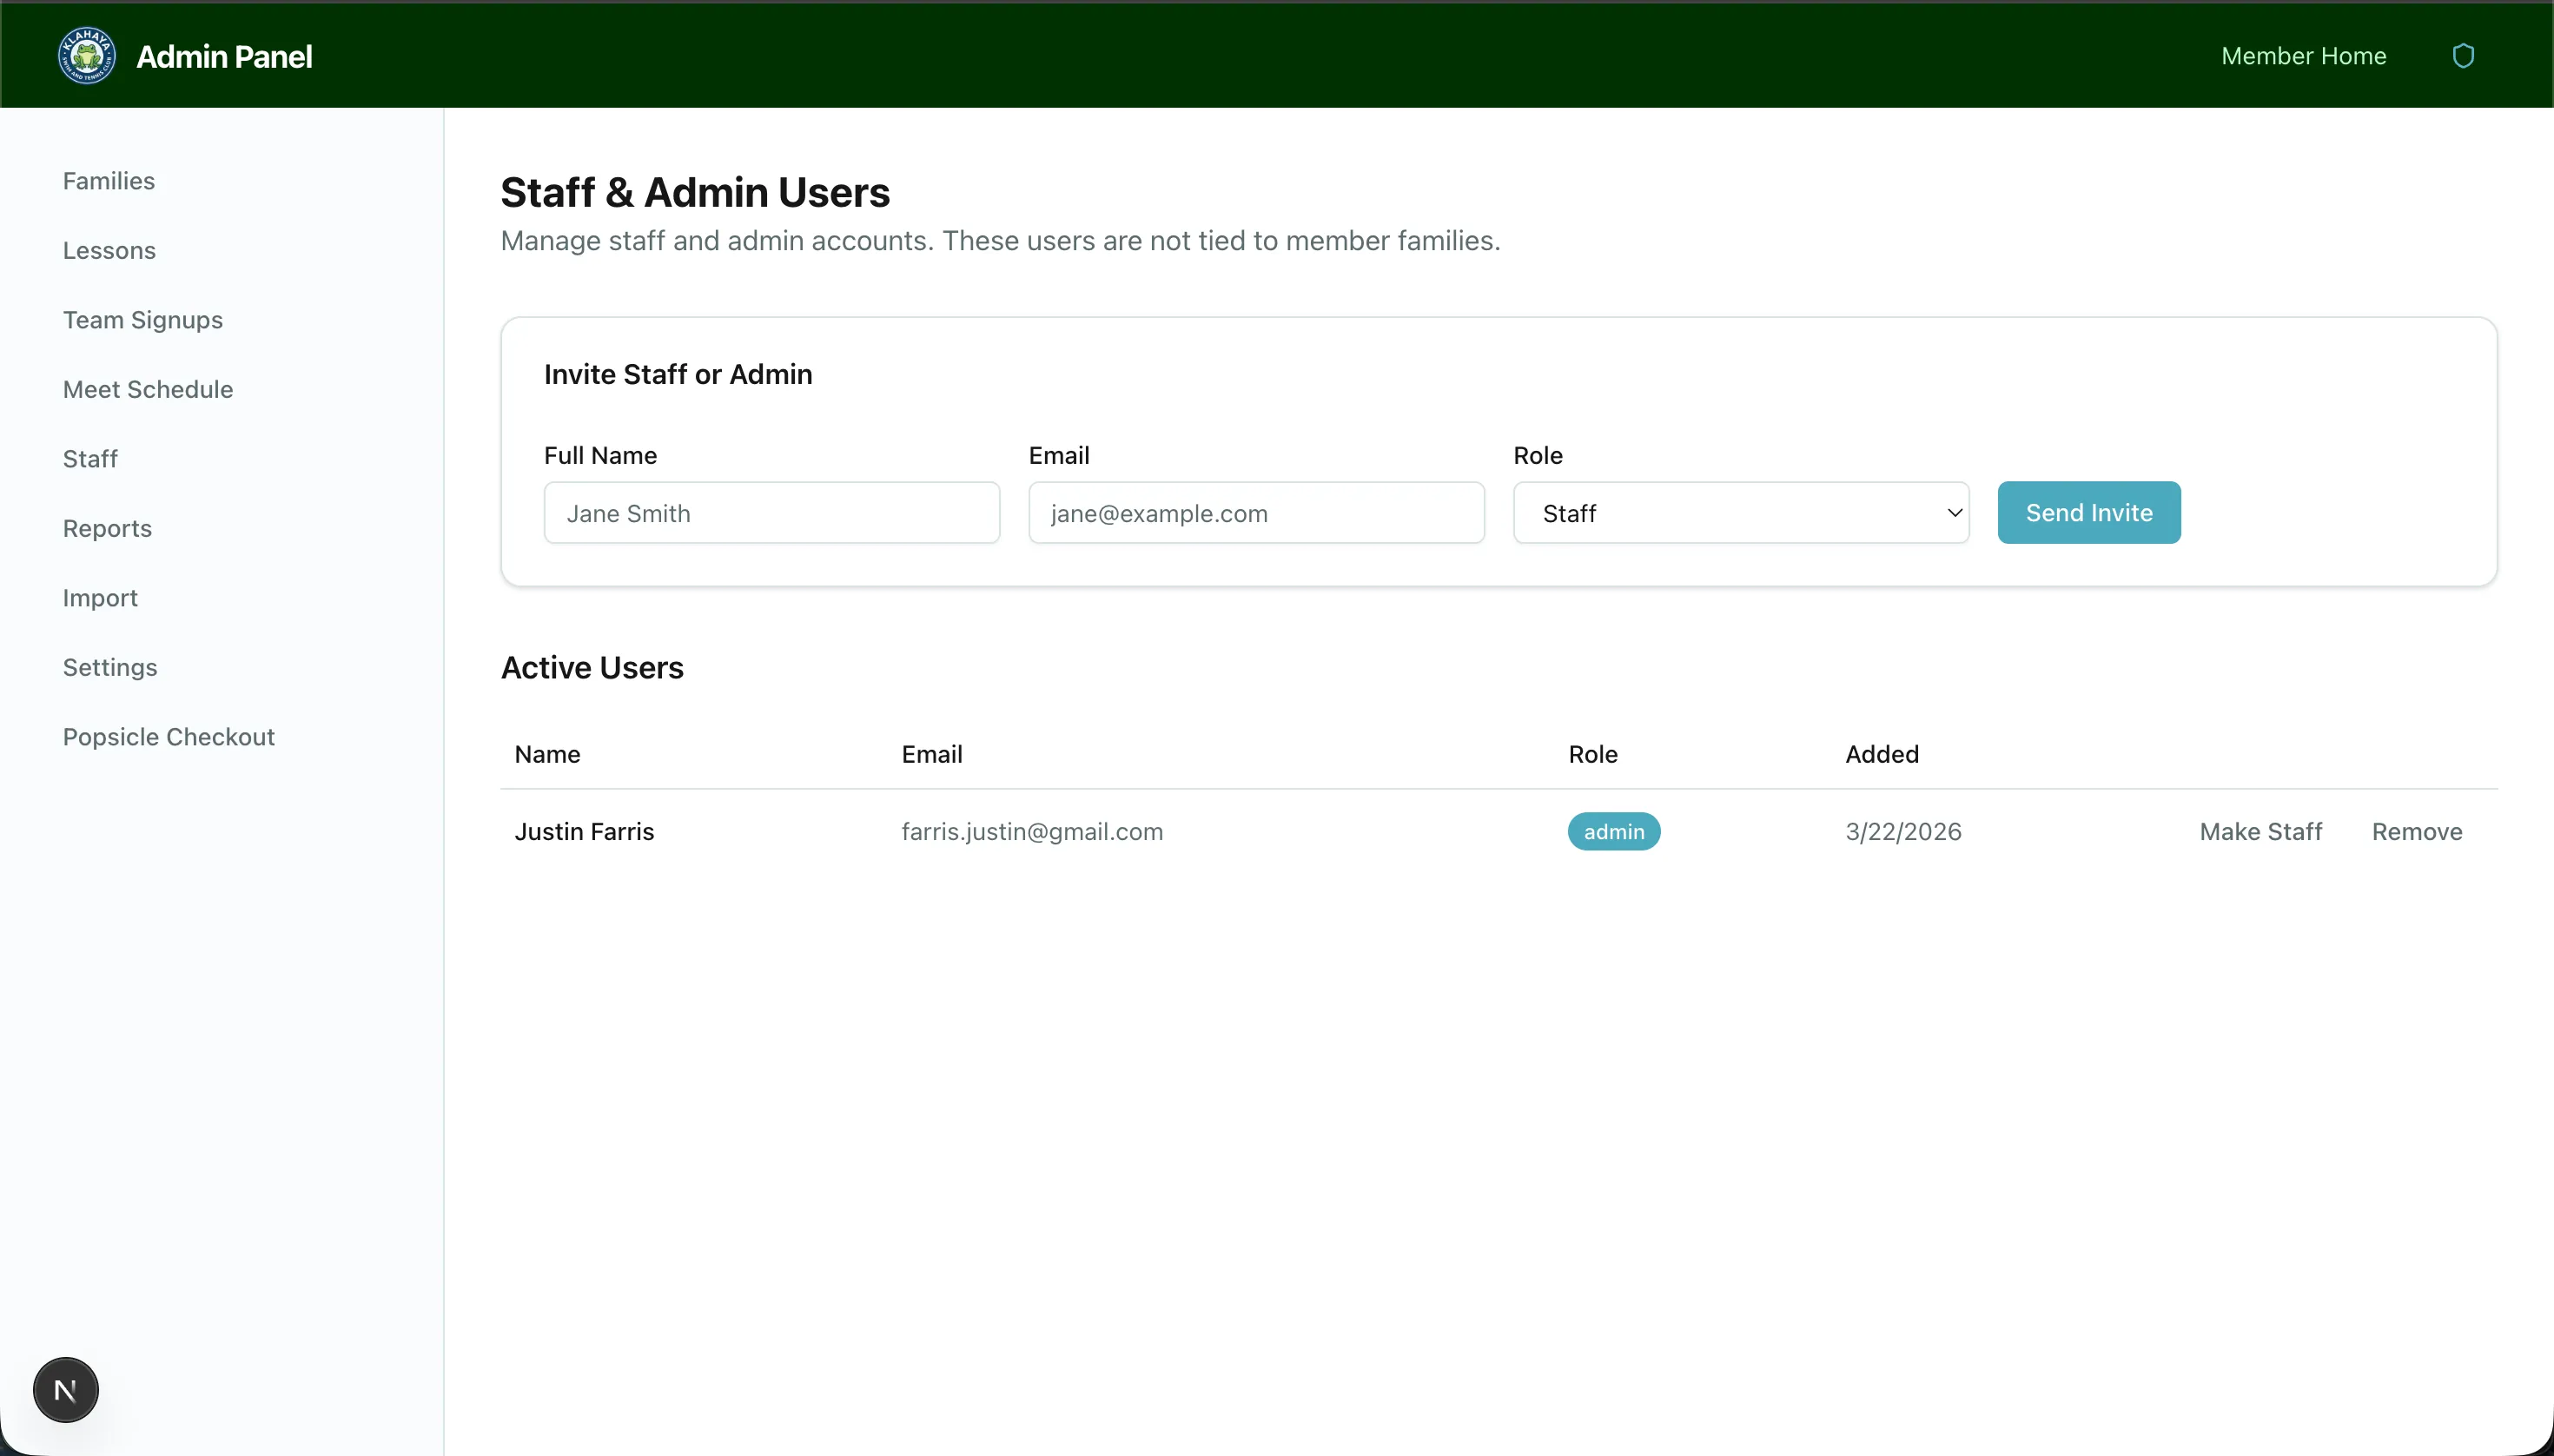The image size is (2554, 1456).
Task: Click the admin role badge
Action: 1613,832
